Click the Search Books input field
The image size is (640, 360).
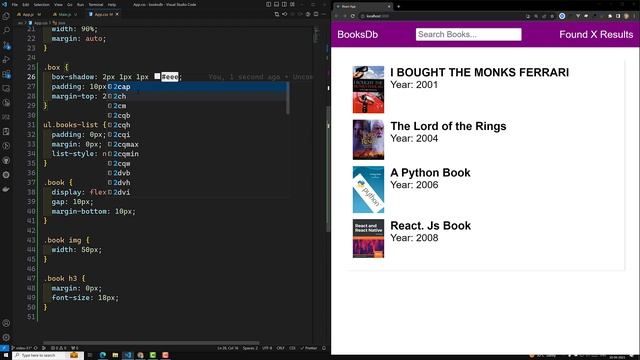pyautogui.click(x=469, y=34)
